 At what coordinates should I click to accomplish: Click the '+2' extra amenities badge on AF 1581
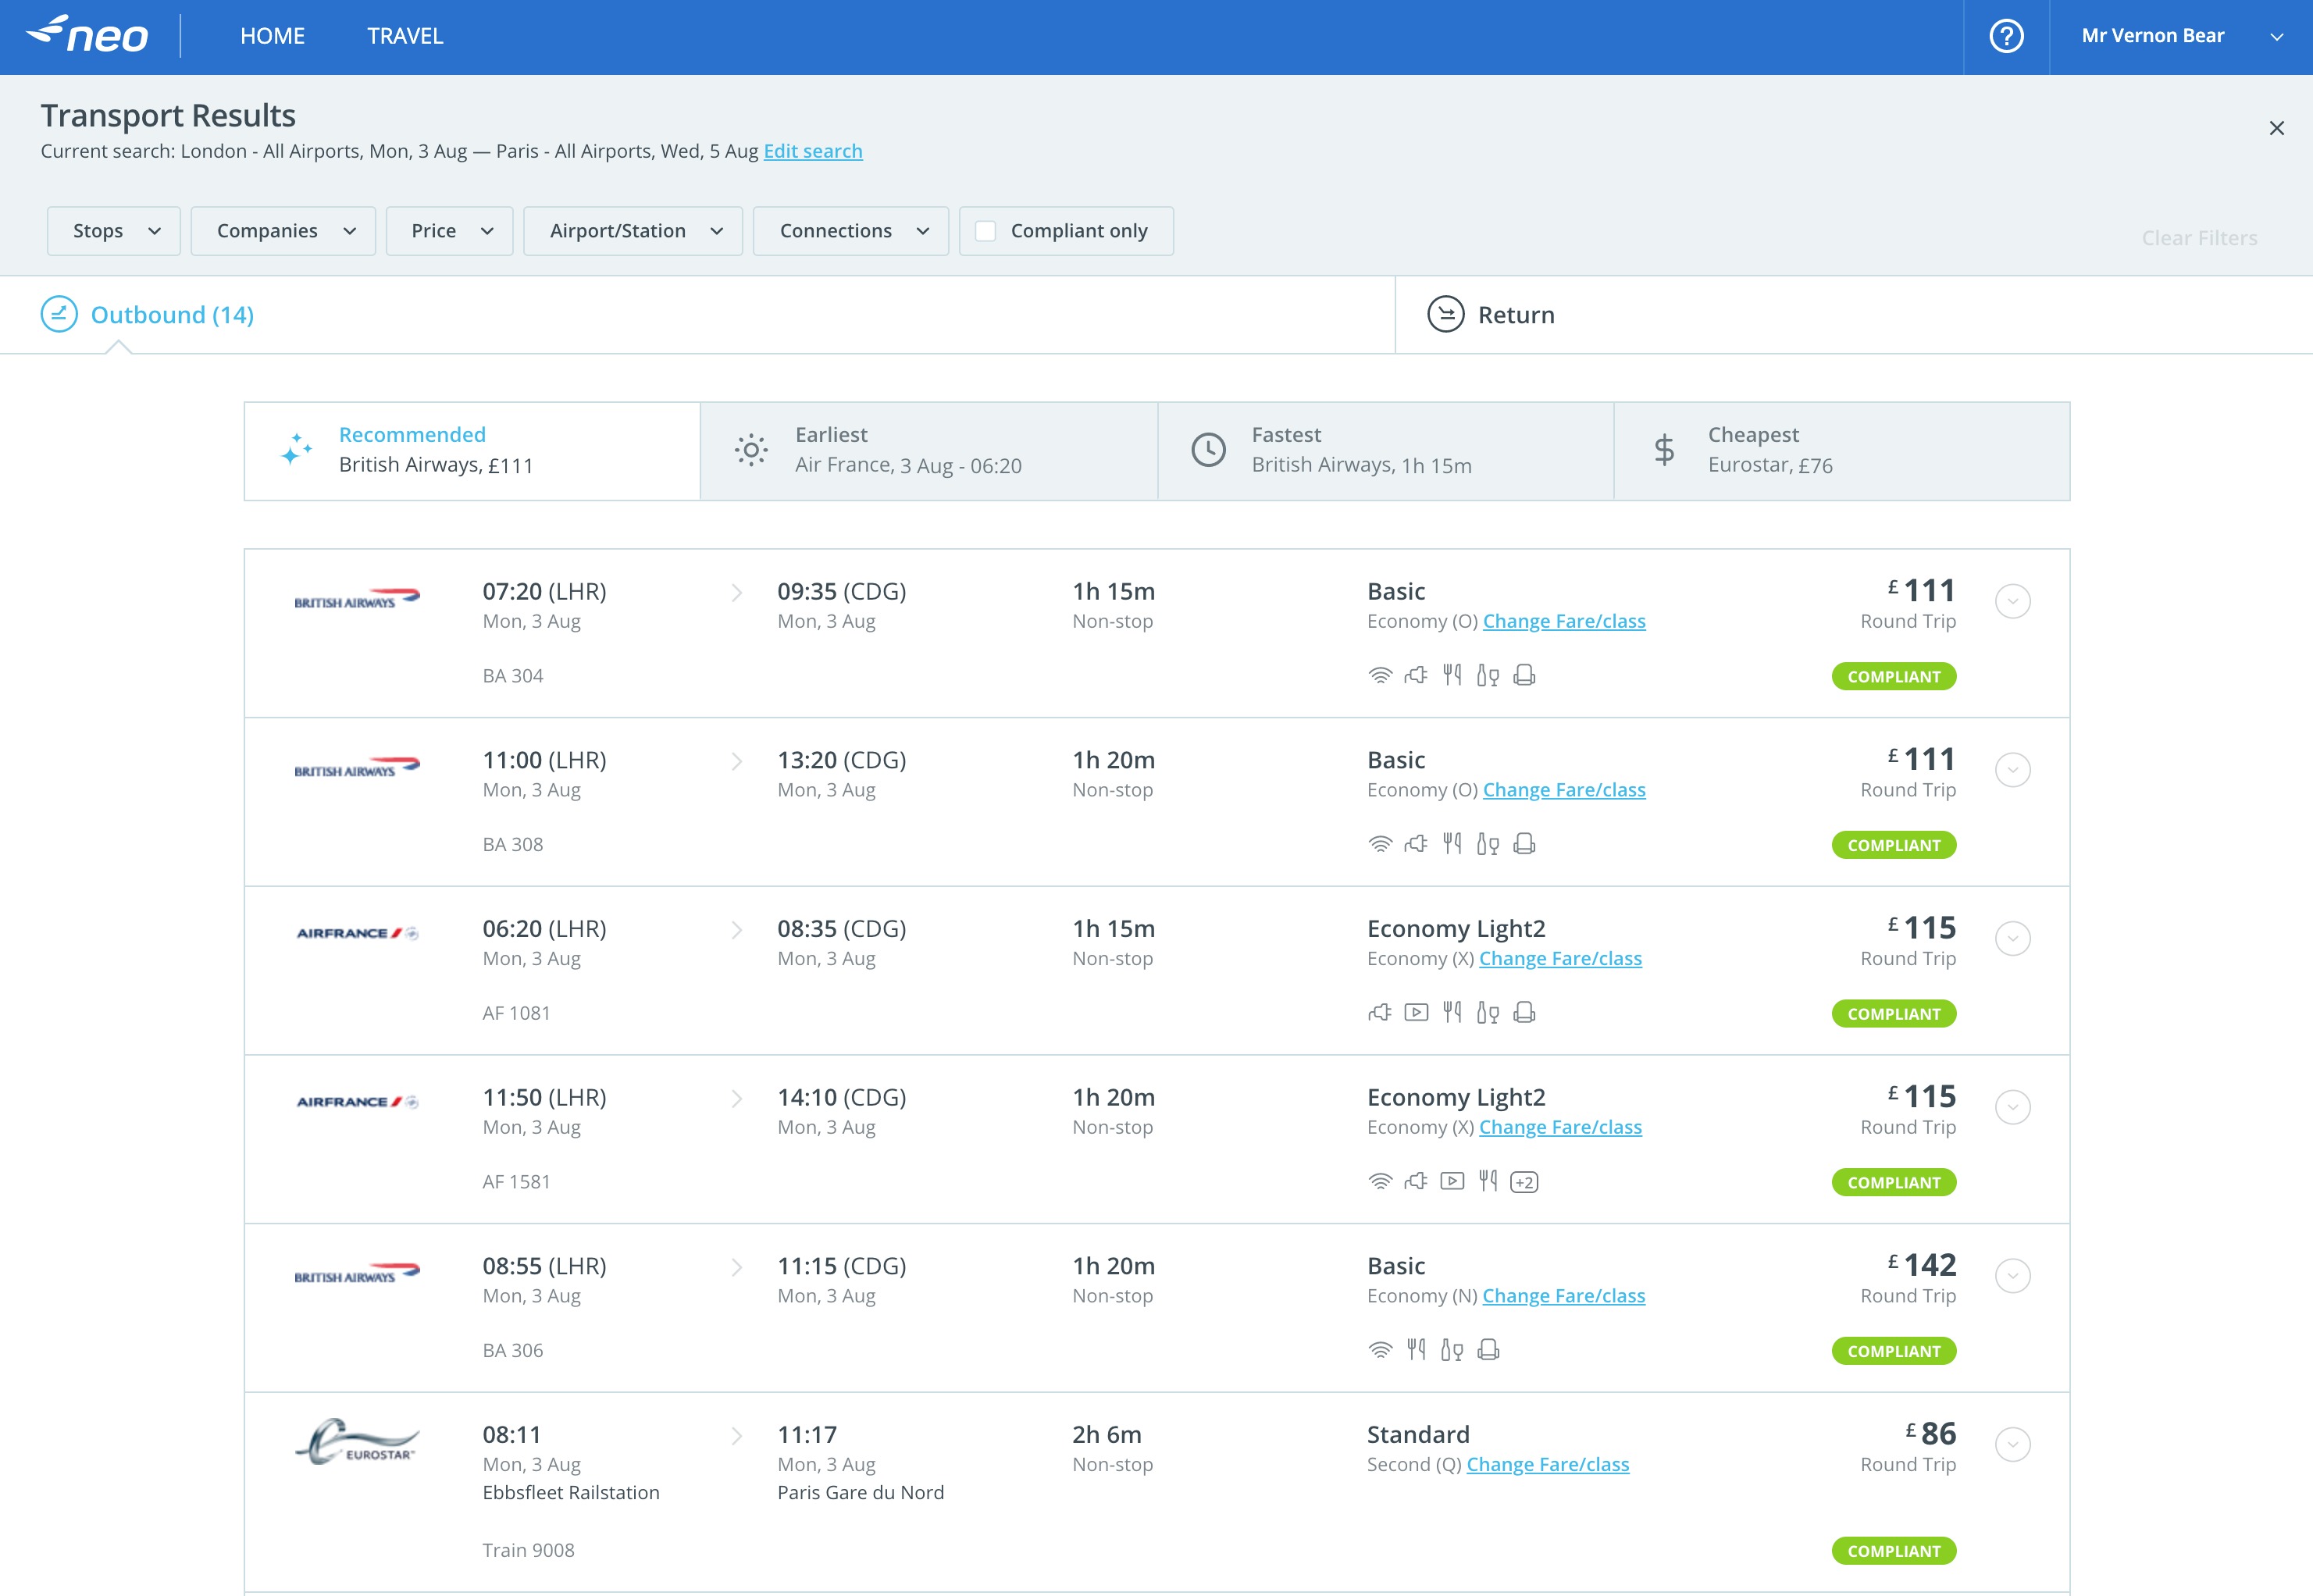point(1526,1181)
